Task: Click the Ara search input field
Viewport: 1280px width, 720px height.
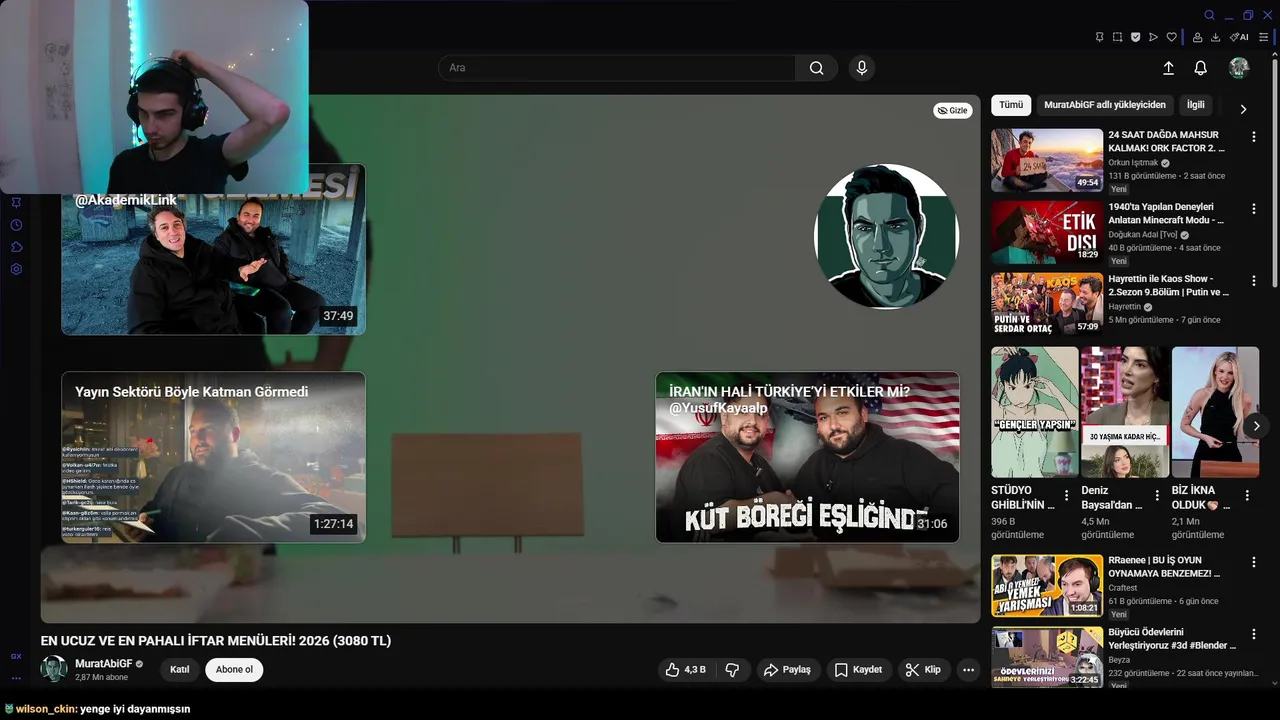Action: pyautogui.click(x=616, y=68)
